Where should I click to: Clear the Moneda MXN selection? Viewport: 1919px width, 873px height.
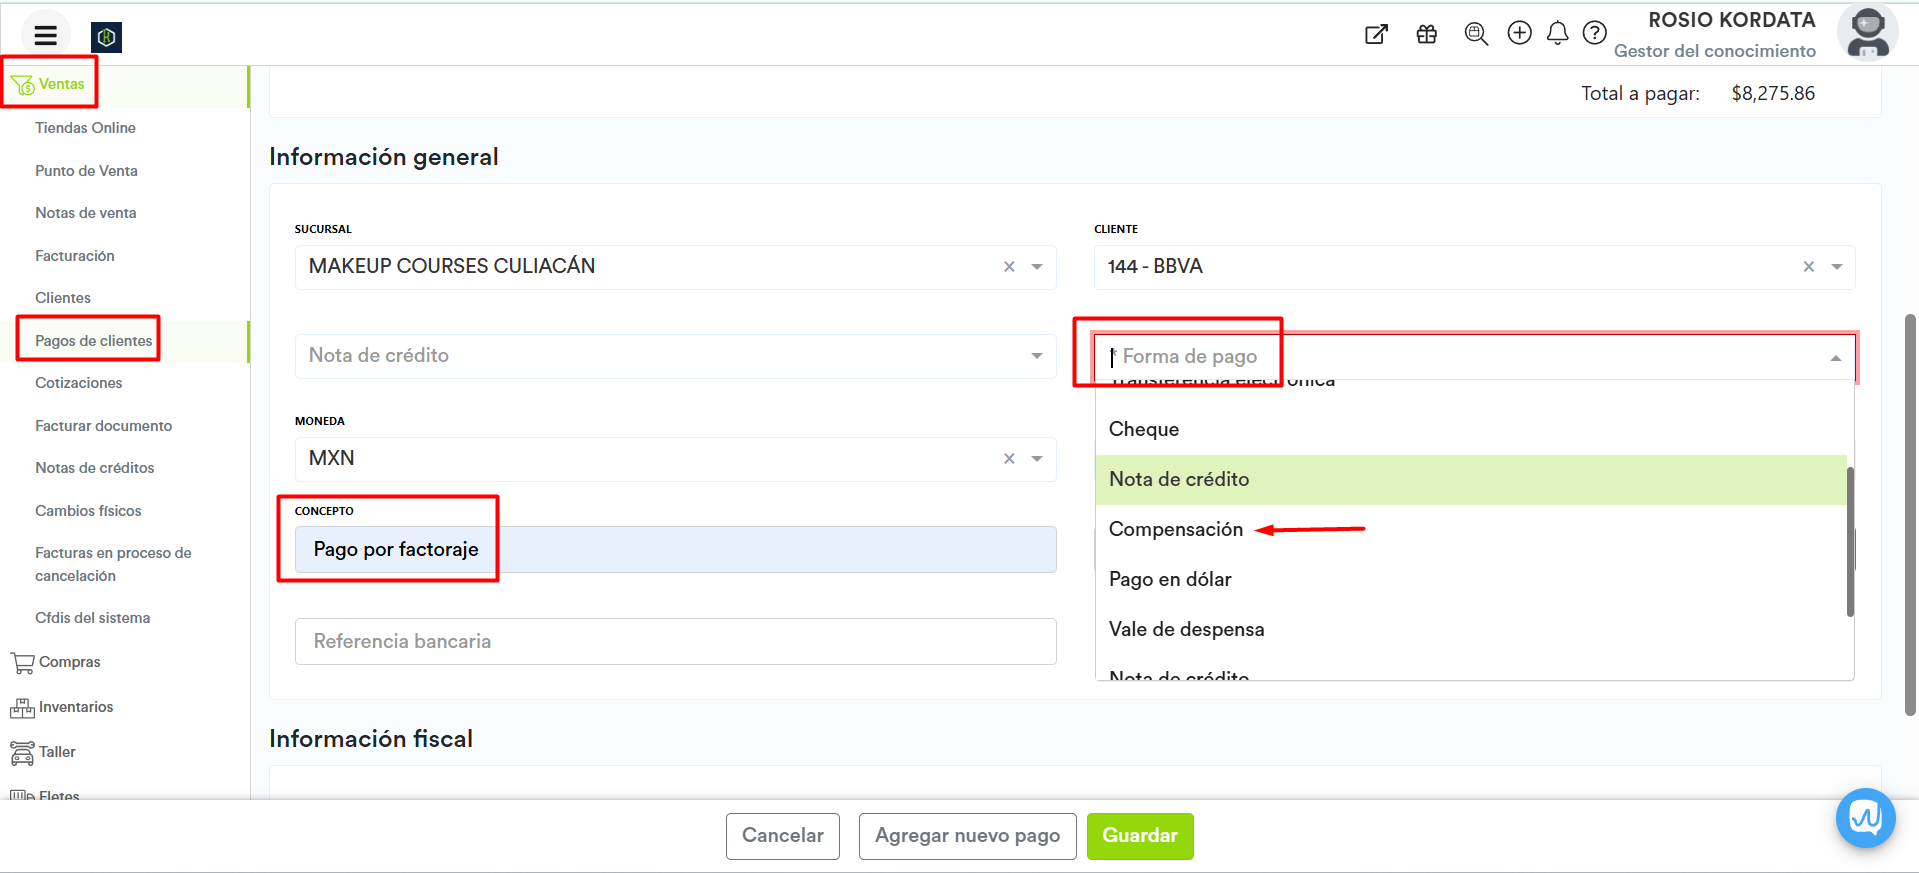1009,459
